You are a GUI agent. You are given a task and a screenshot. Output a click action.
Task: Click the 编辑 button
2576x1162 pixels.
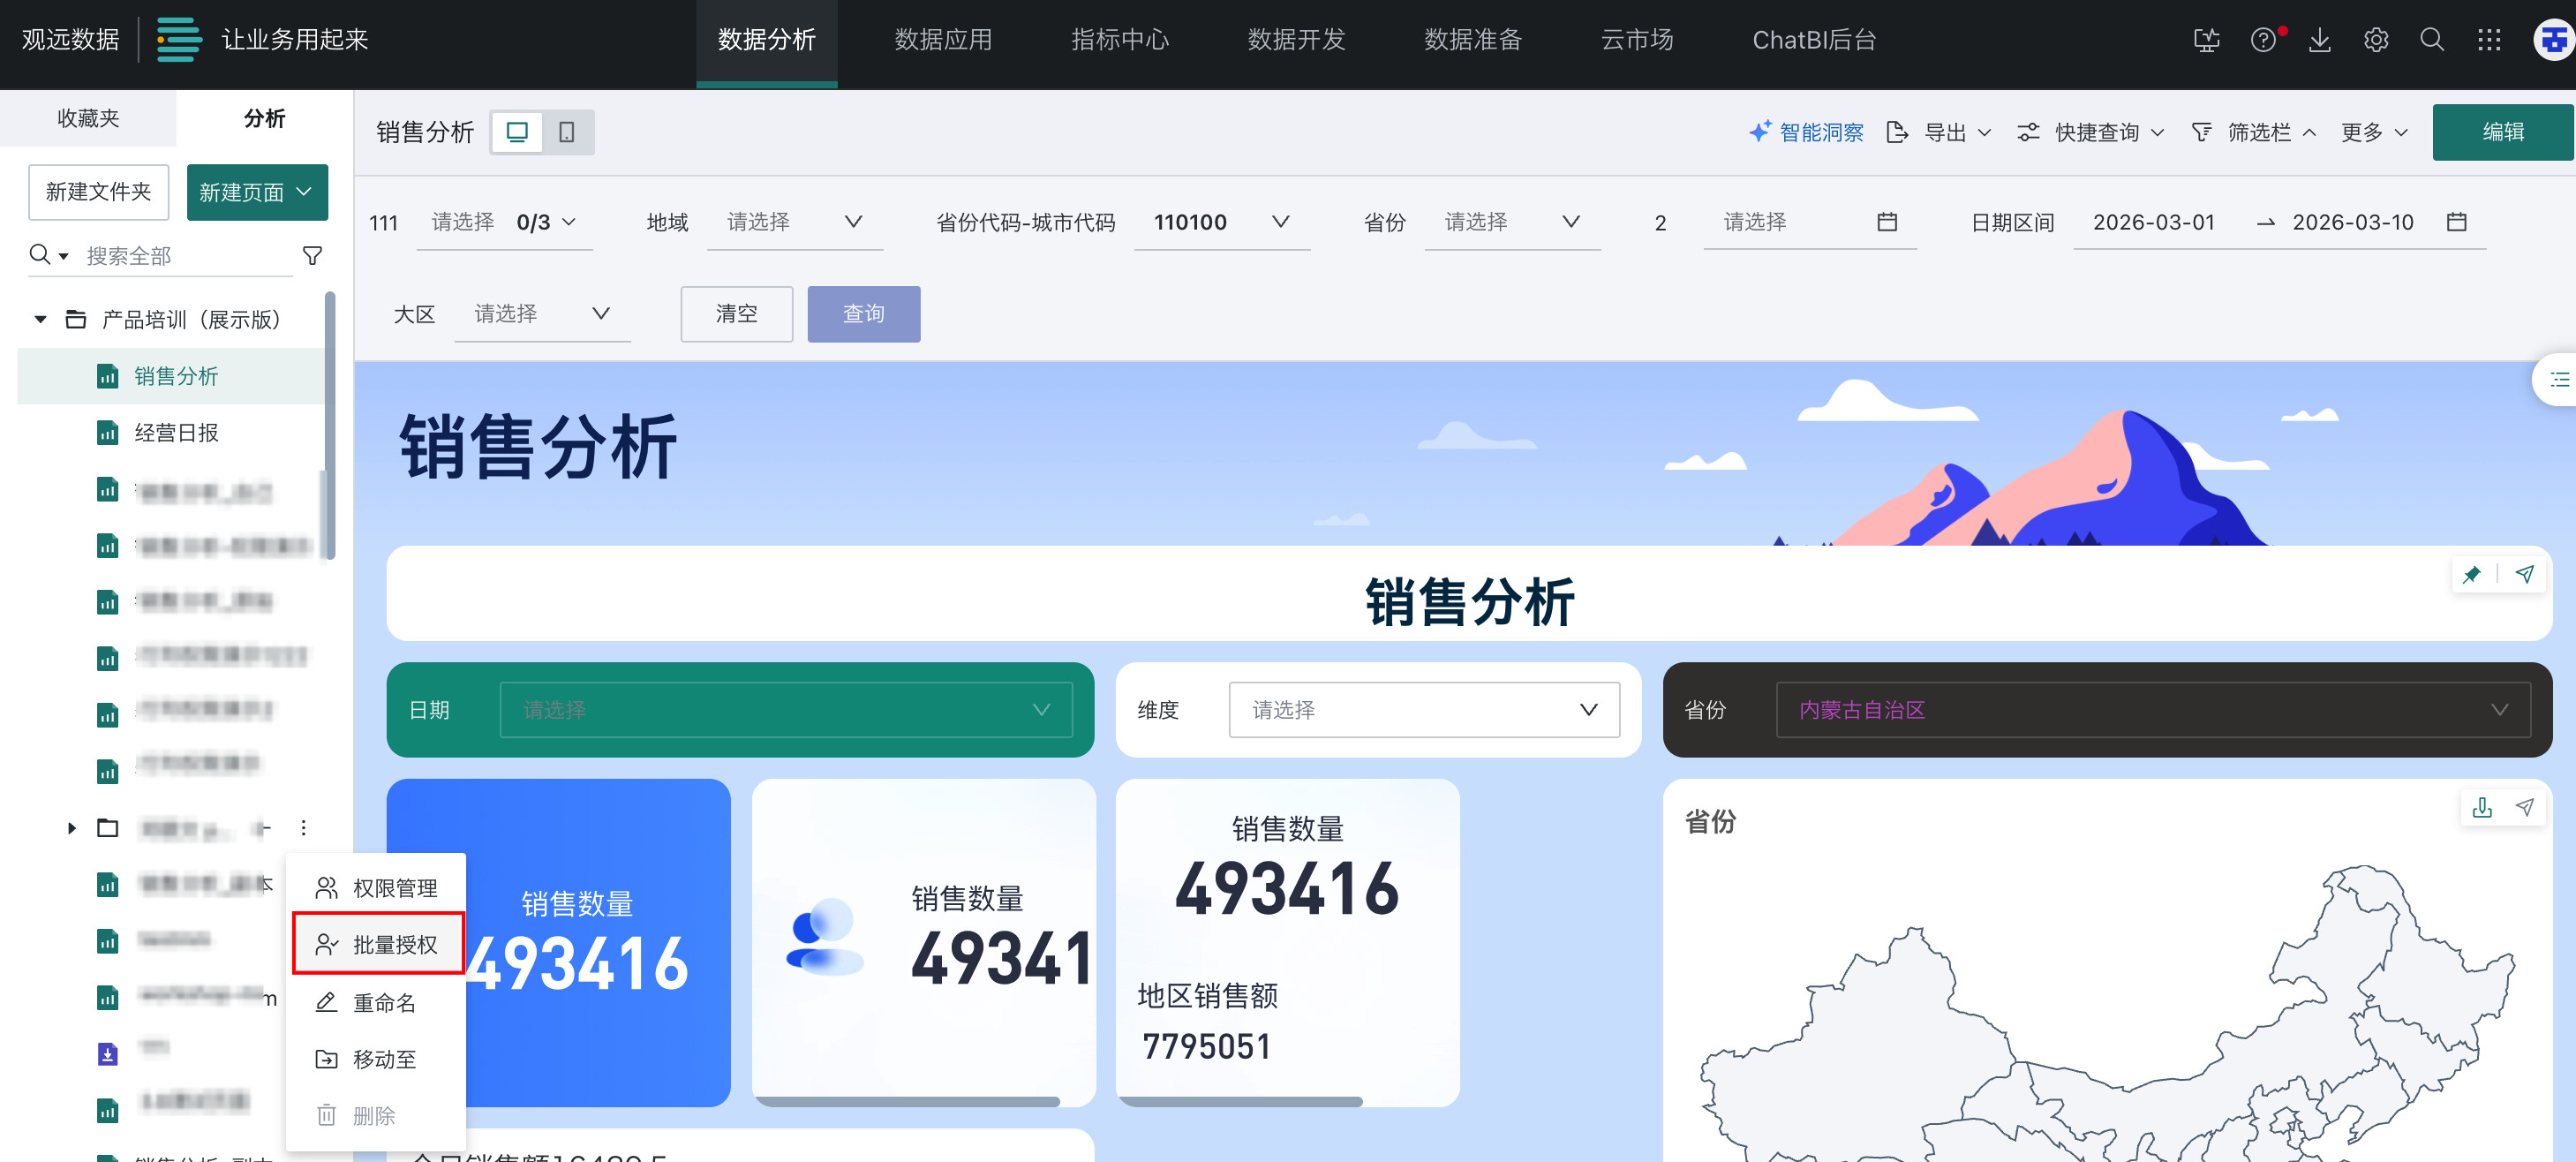pos(2502,132)
